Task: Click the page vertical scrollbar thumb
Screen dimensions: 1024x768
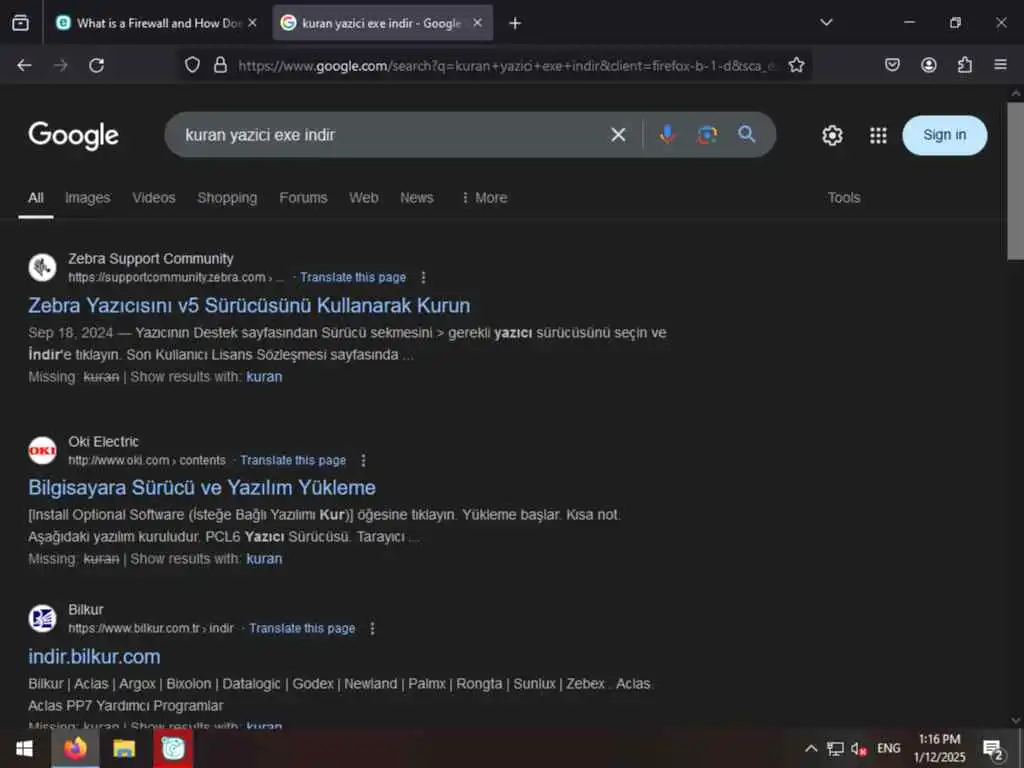Action: point(1016,181)
